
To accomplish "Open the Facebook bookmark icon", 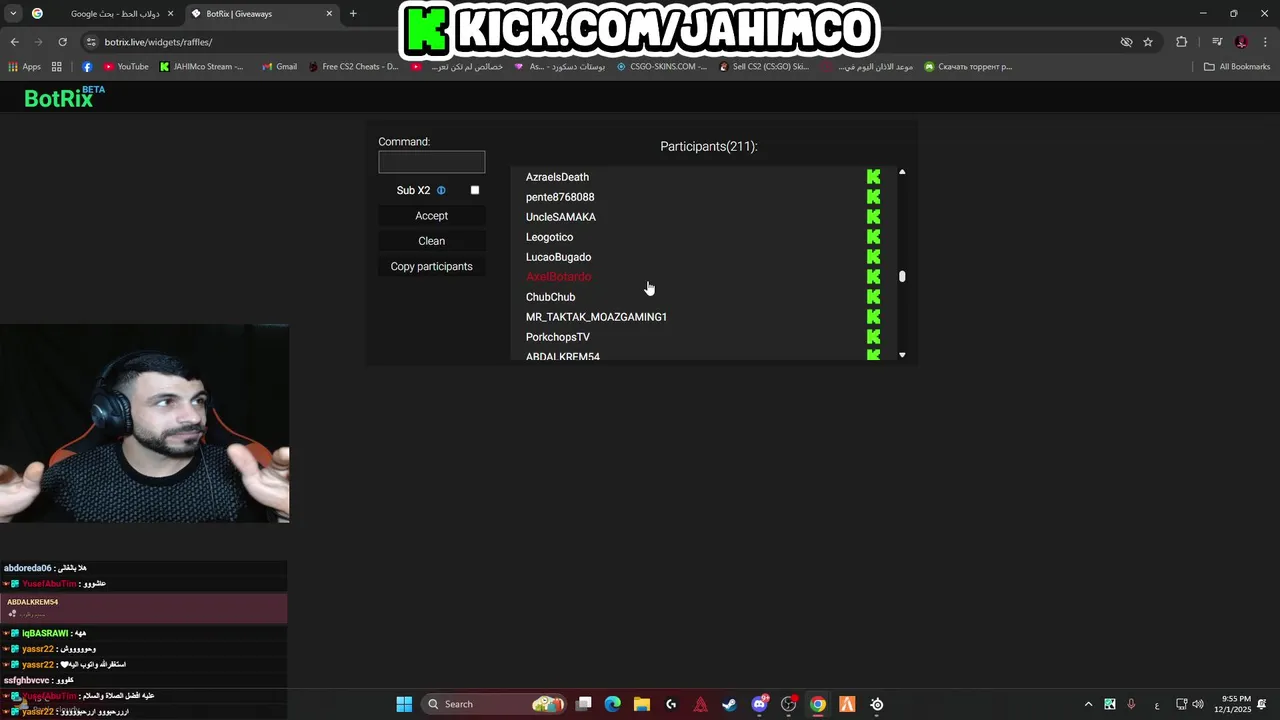I will point(87,67).
